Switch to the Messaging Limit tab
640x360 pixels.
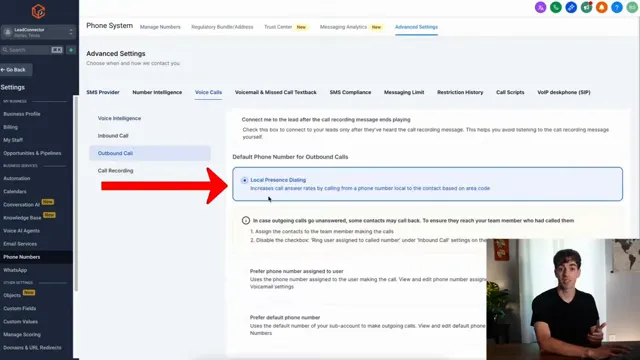(x=404, y=92)
